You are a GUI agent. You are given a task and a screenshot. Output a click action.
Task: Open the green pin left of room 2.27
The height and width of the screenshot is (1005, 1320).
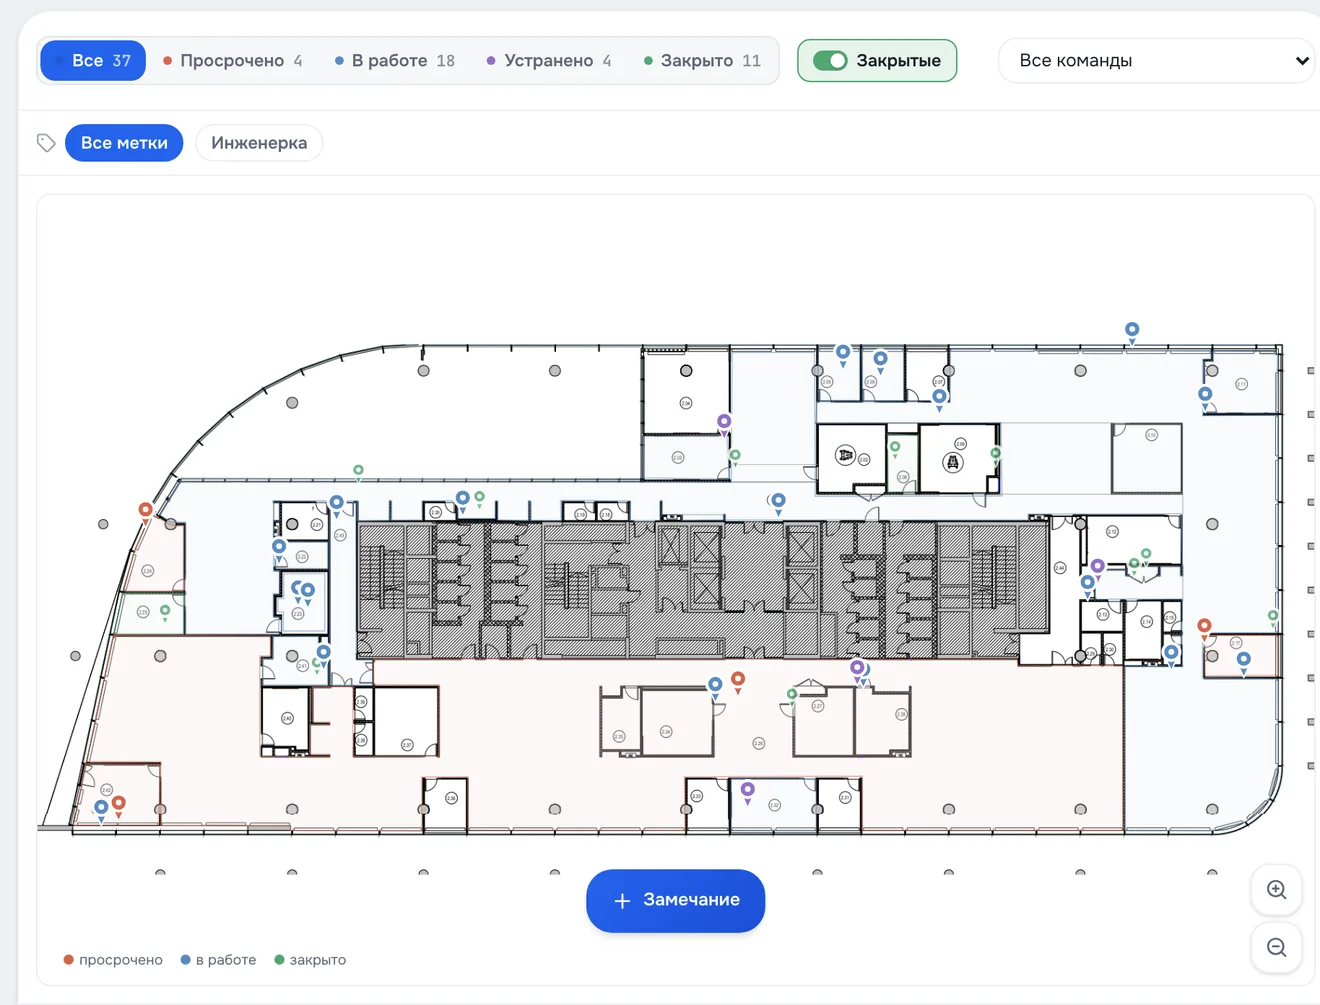(792, 696)
